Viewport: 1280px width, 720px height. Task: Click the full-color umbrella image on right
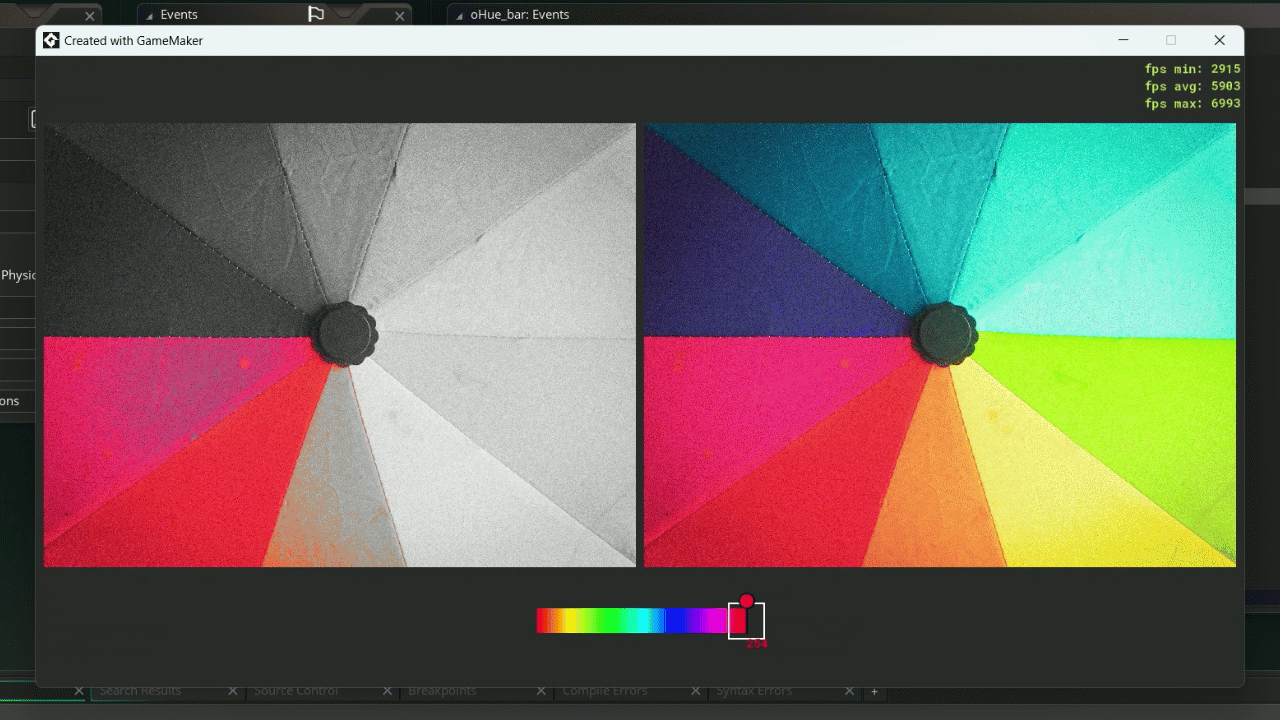point(939,345)
